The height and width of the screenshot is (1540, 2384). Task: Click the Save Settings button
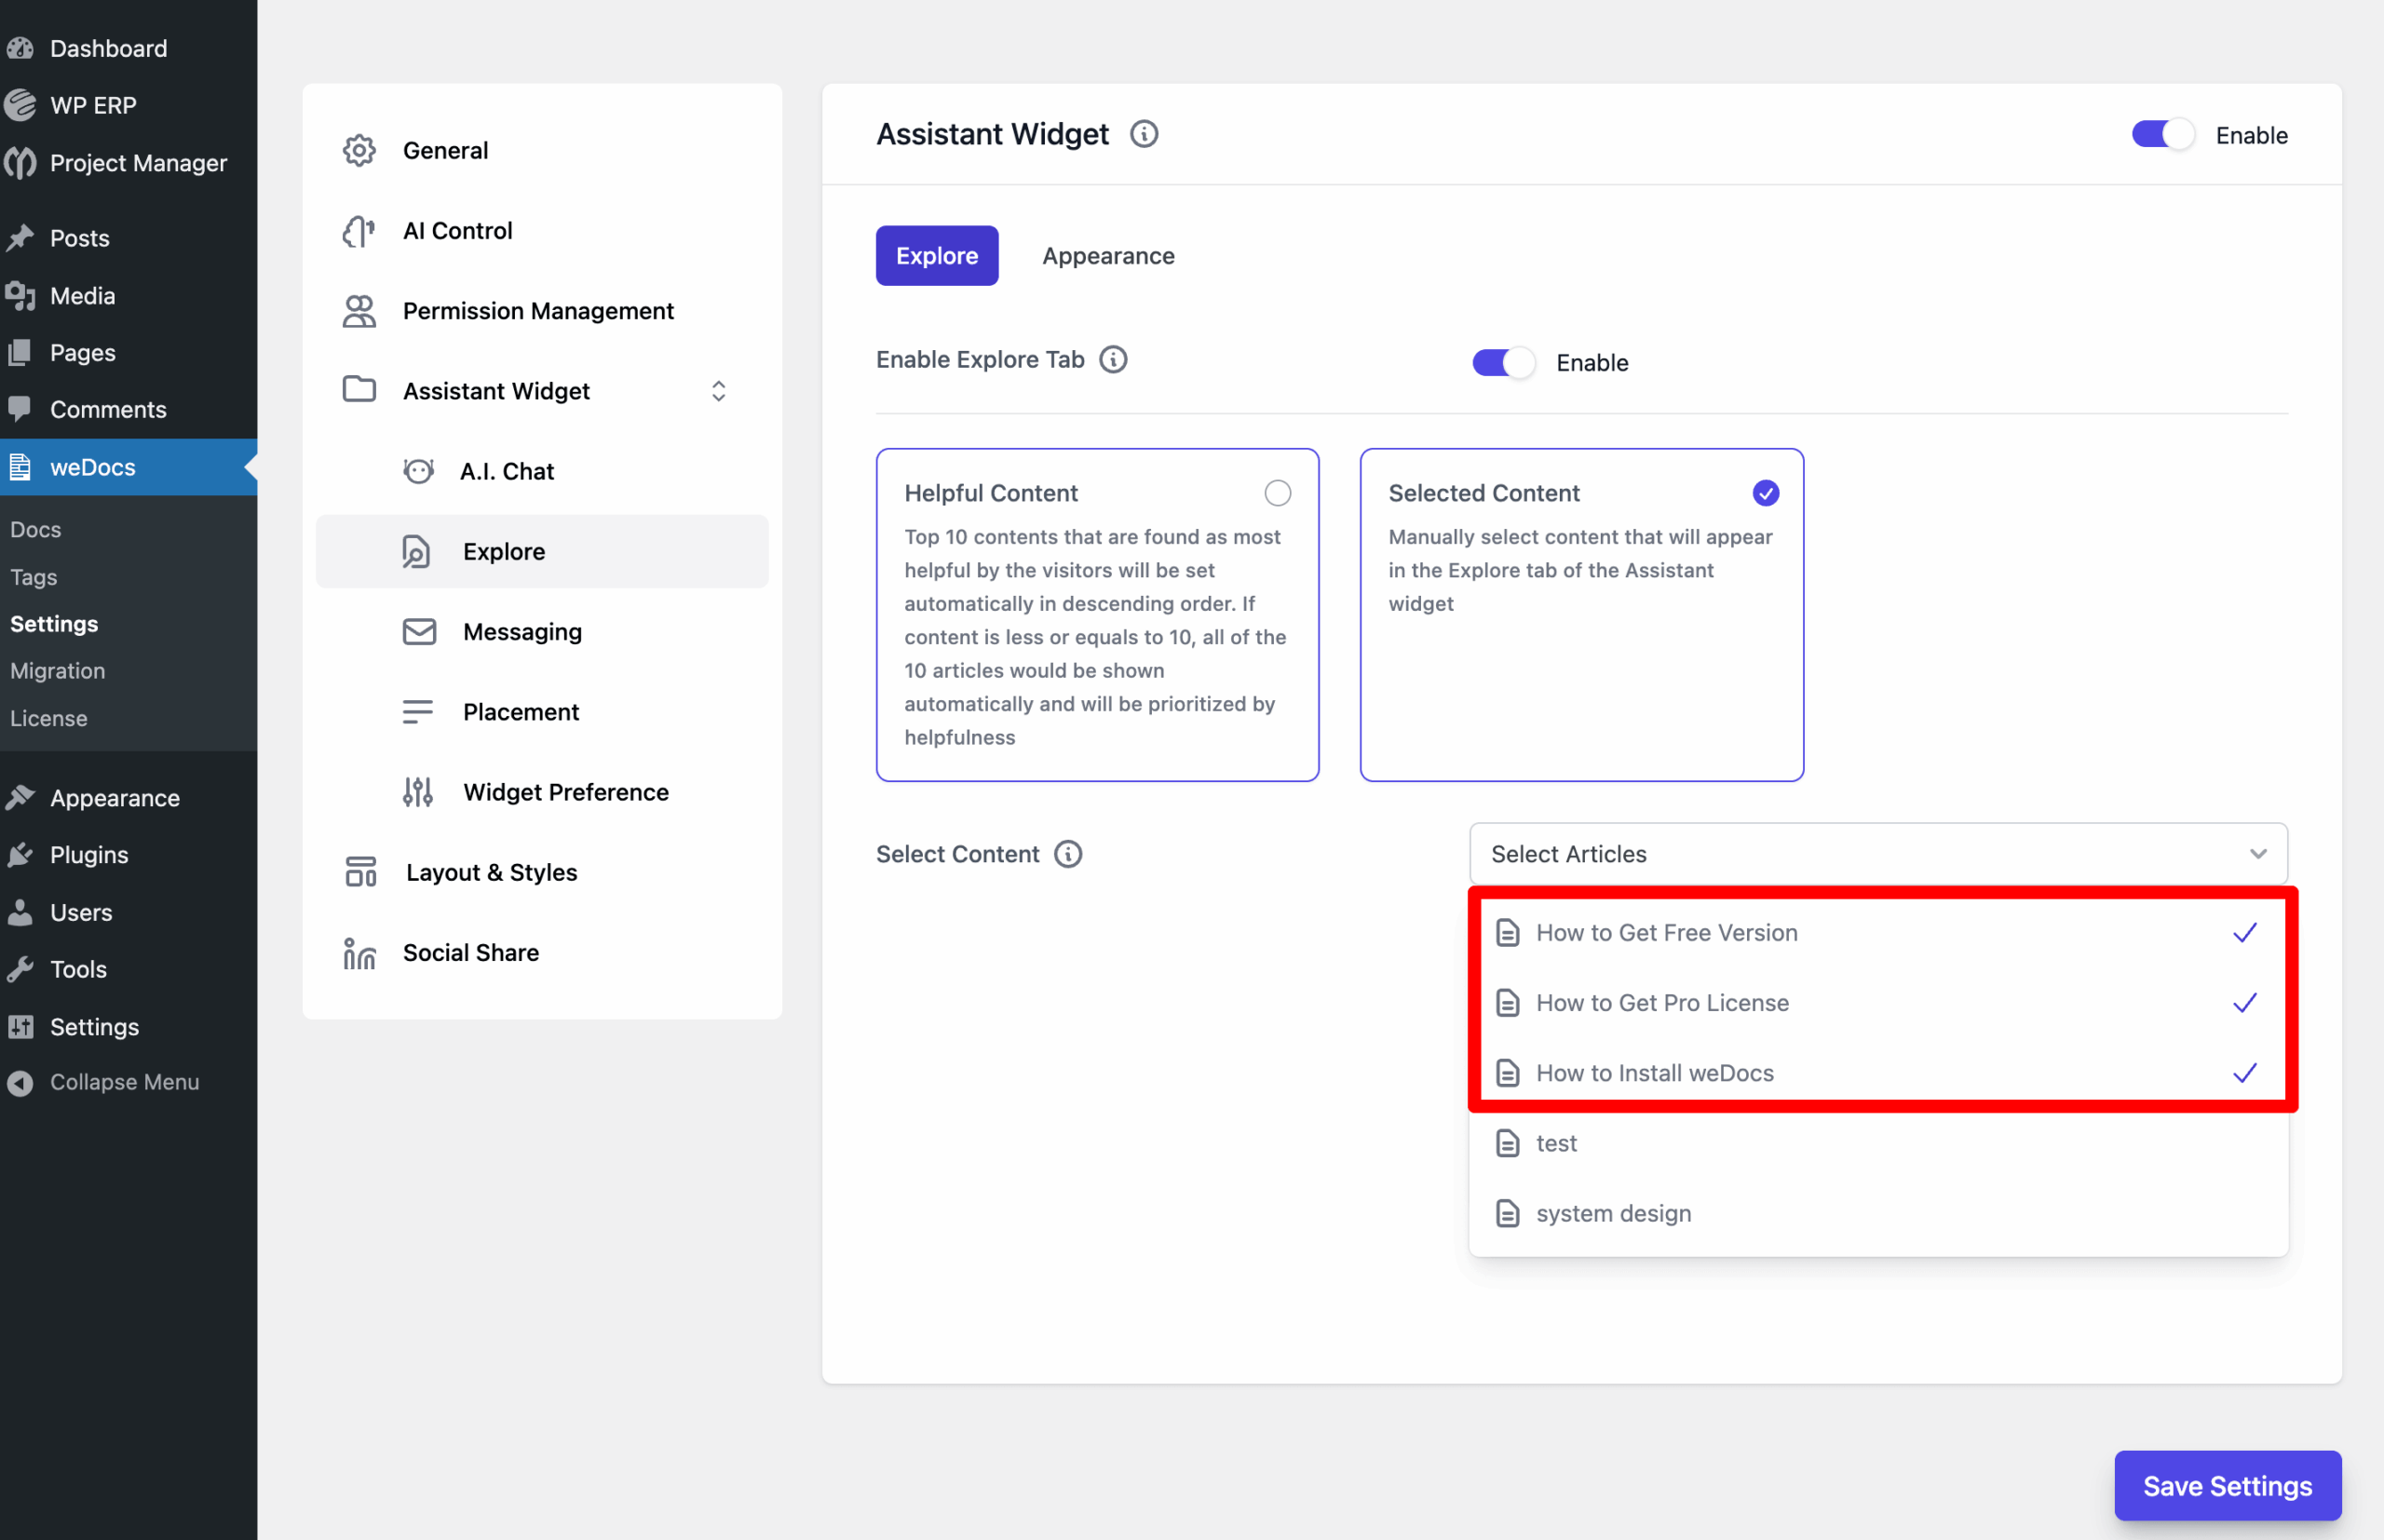2227,1486
